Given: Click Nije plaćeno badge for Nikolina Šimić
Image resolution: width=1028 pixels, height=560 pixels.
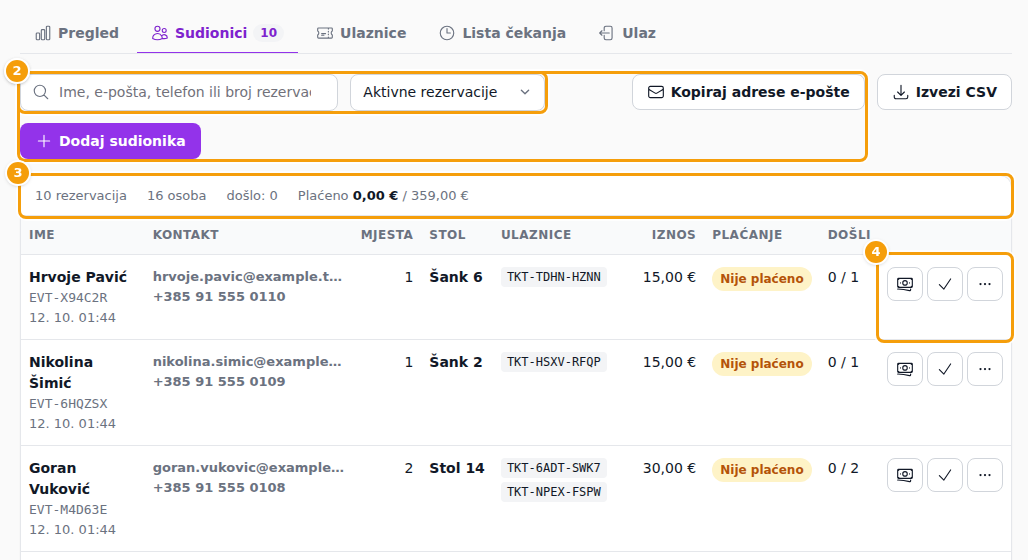Looking at the screenshot, I should [x=762, y=364].
